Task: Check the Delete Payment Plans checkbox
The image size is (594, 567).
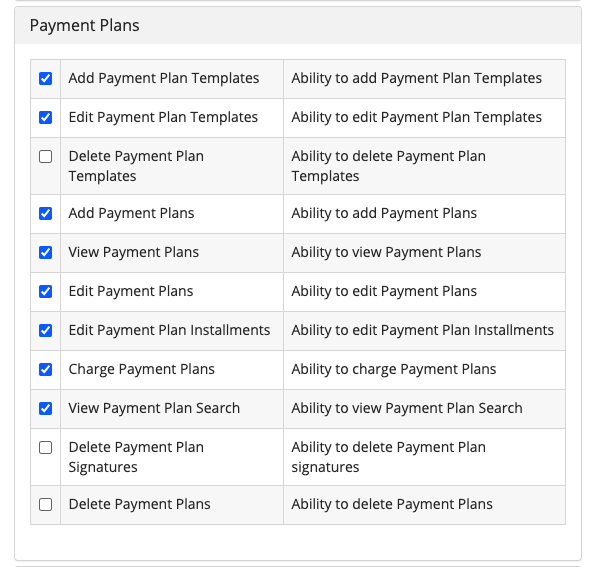Action: 45,504
